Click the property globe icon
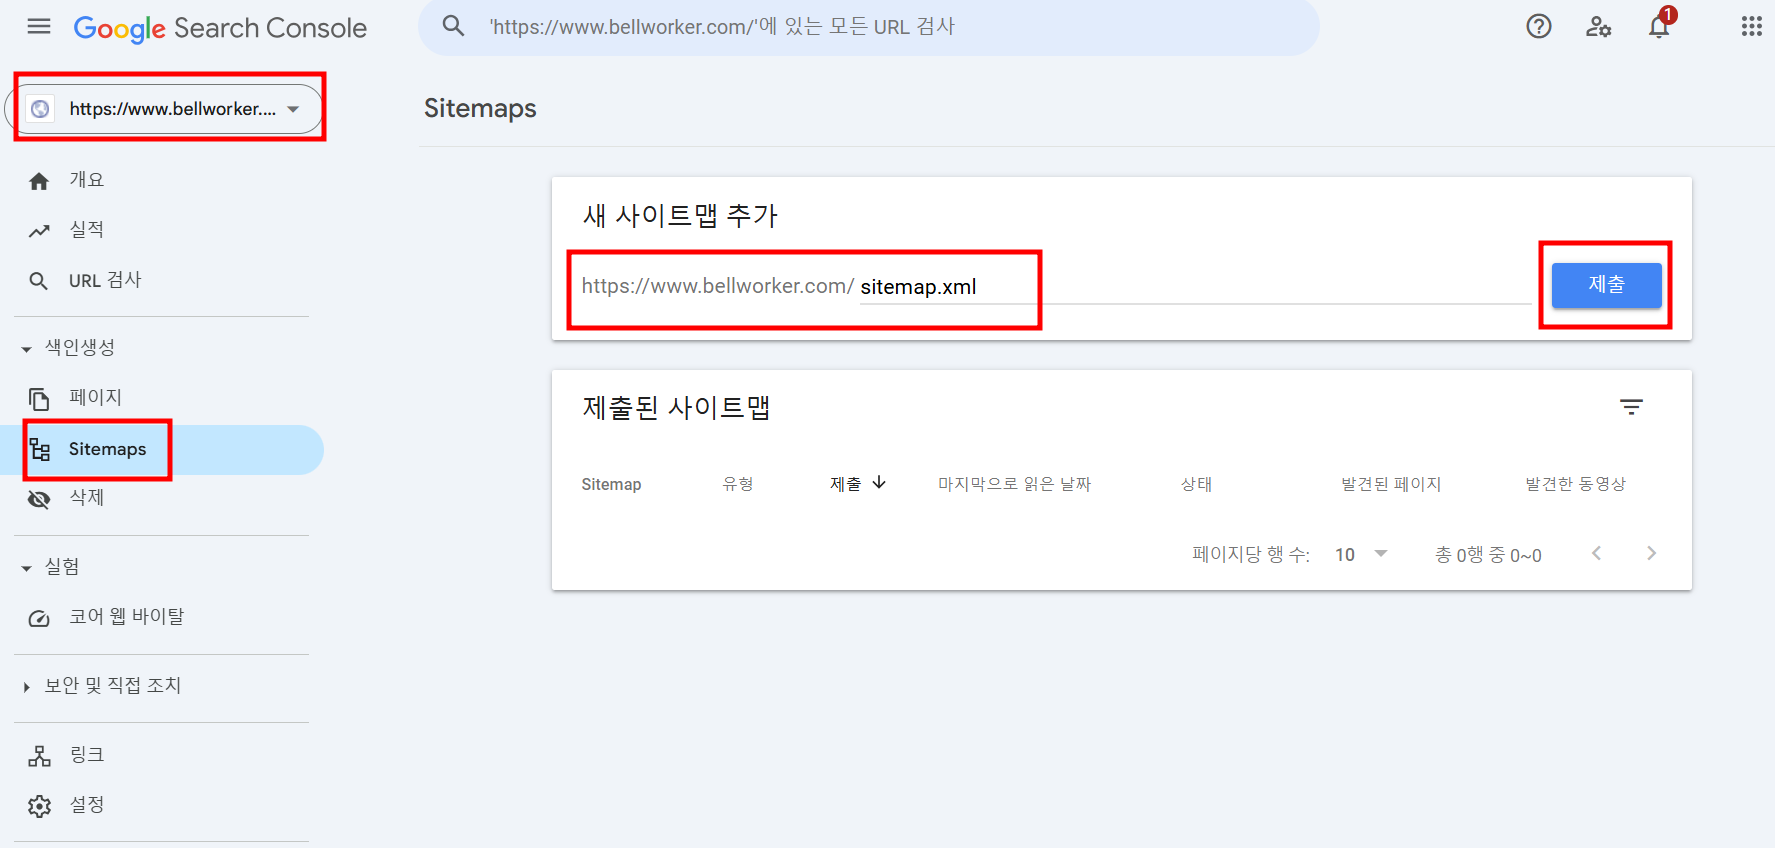Viewport: 1775px width, 848px height. (40, 109)
